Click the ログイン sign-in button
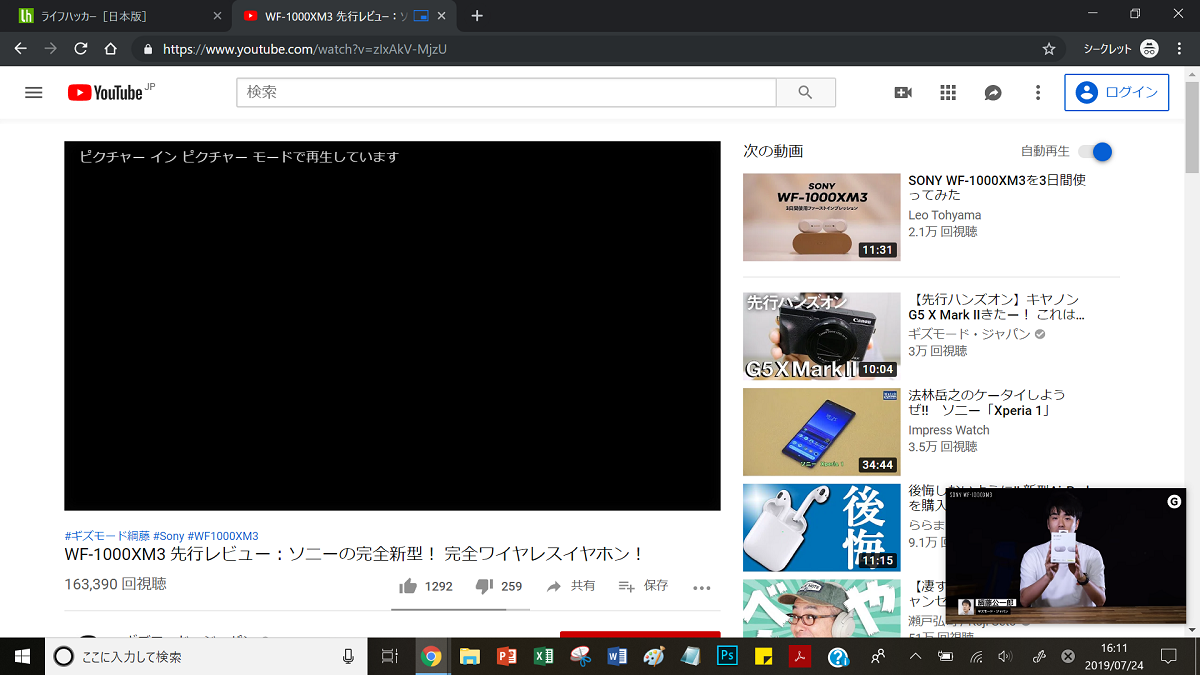This screenshot has width=1200, height=675. 1116,92
